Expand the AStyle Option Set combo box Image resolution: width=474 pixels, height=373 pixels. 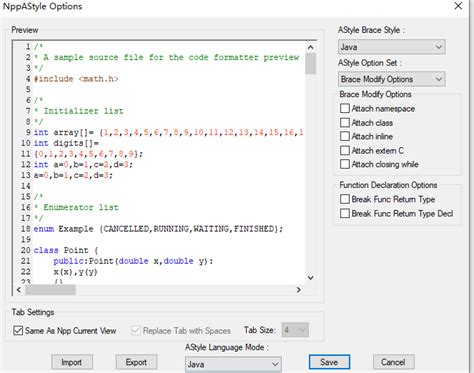(x=392, y=79)
